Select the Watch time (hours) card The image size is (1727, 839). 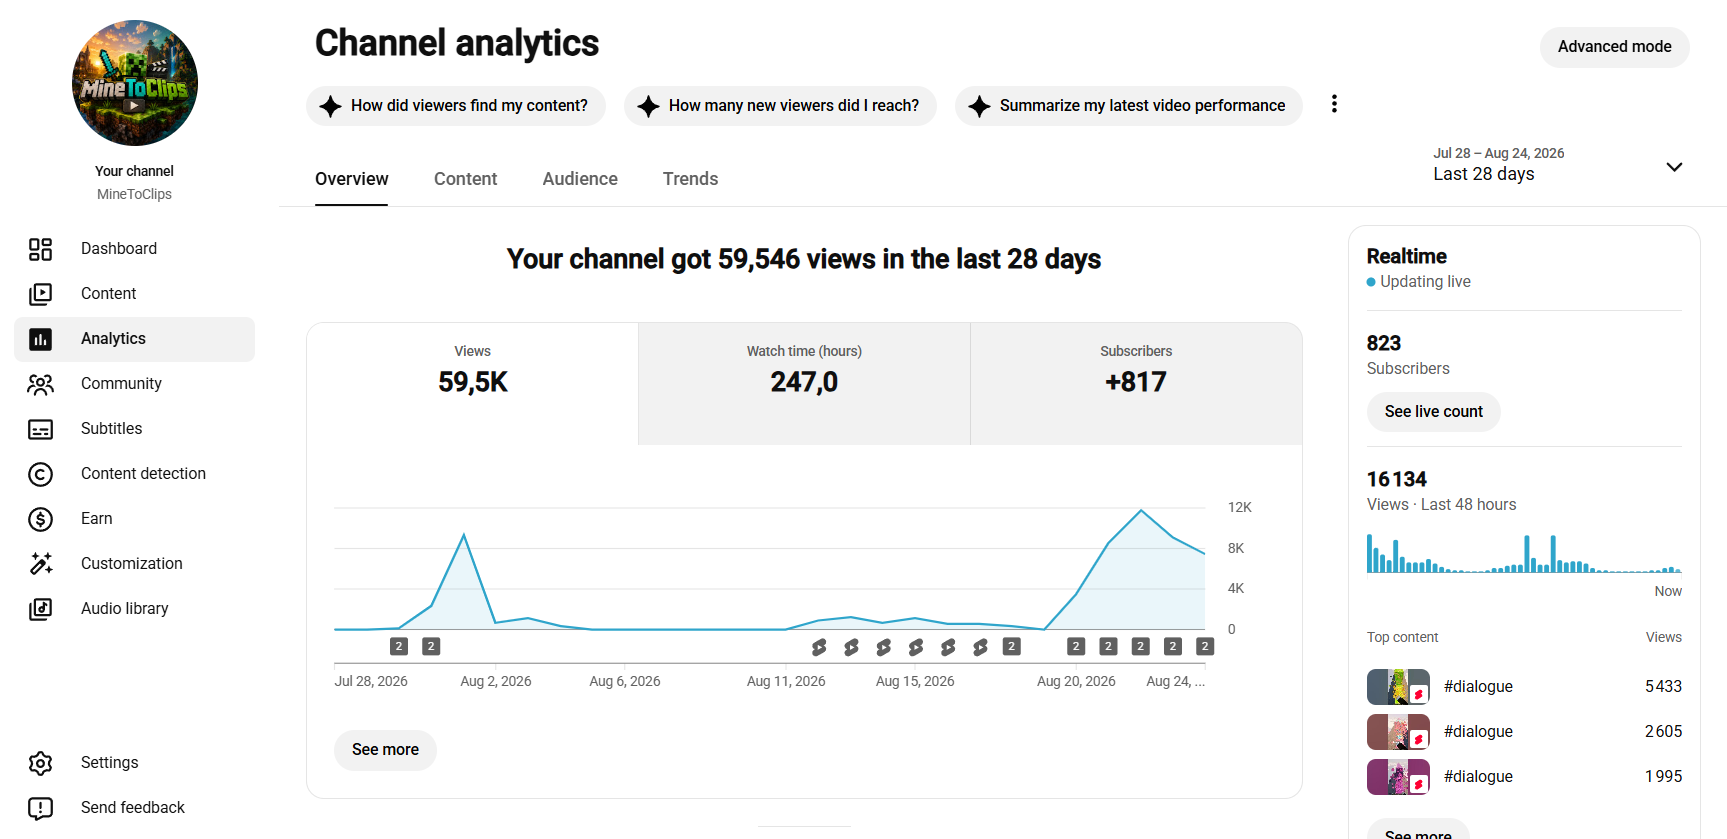pos(804,384)
